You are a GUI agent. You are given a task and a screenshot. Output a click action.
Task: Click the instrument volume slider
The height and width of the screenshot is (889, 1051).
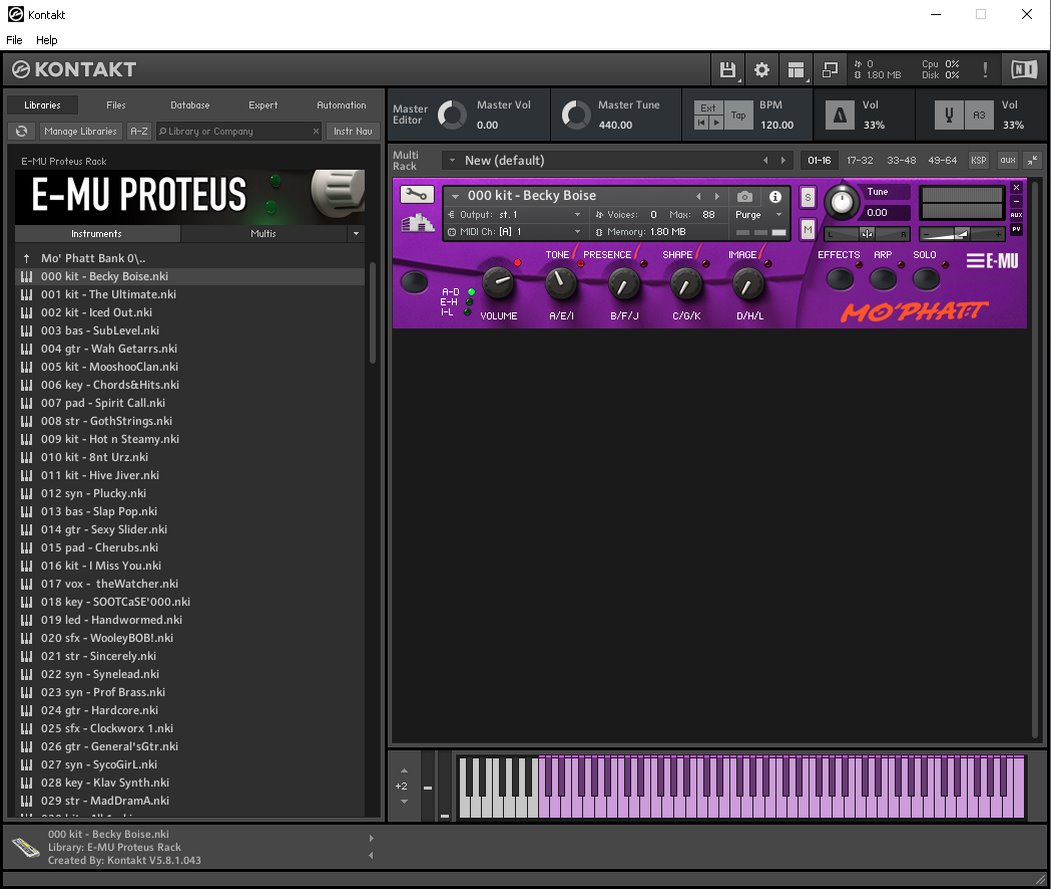point(961,233)
